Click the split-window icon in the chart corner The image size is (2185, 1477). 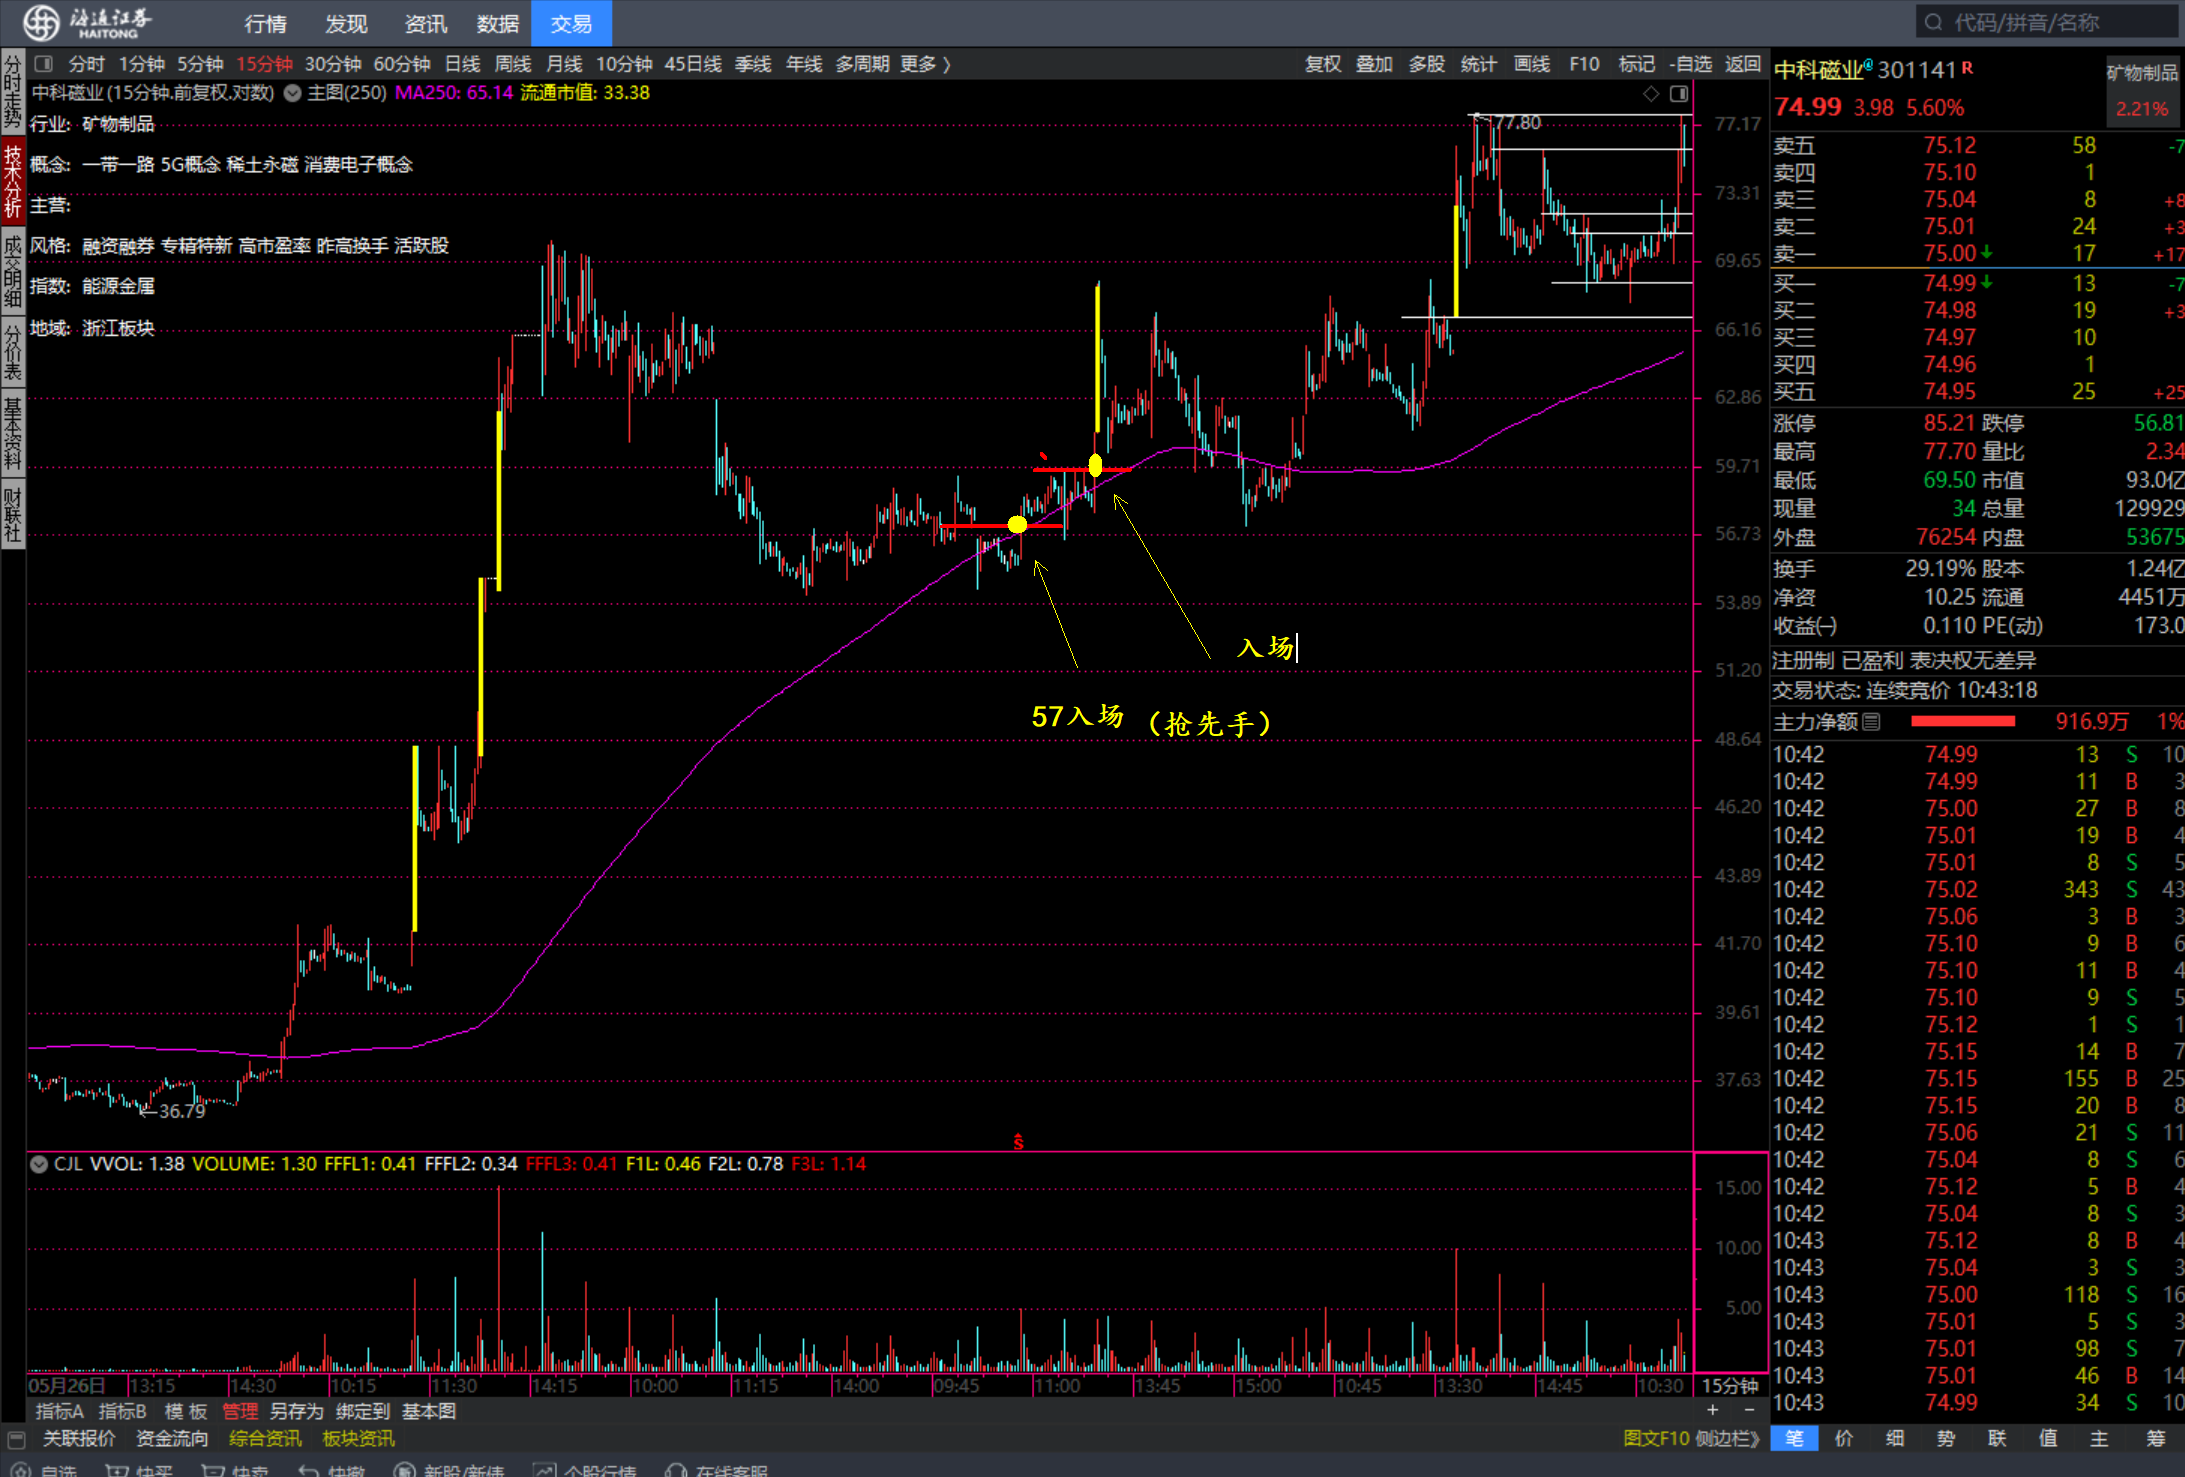pyautogui.click(x=1679, y=93)
